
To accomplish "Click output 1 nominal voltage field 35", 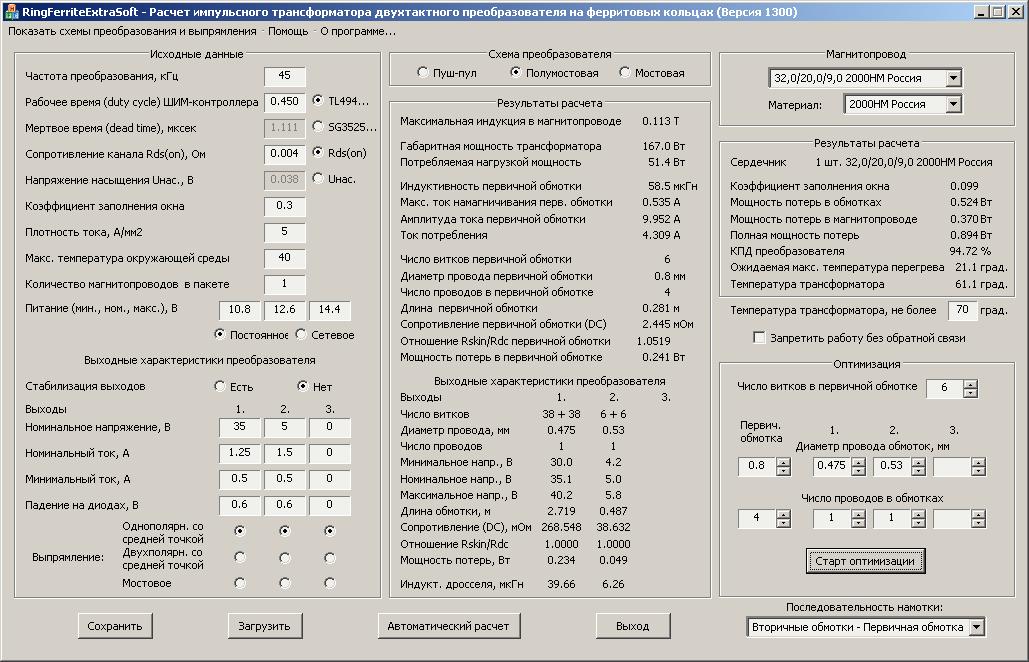I will click(x=240, y=427).
